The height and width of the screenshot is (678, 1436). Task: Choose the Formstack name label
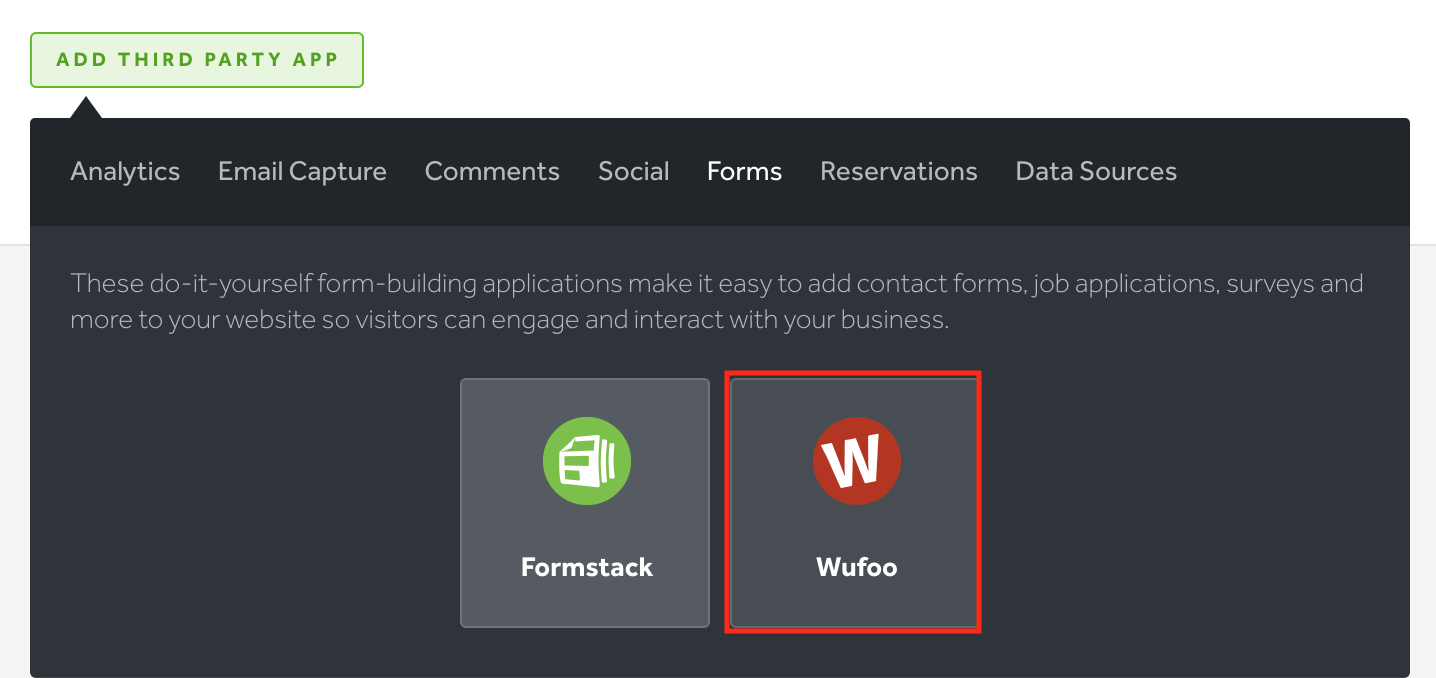(x=587, y=567)
